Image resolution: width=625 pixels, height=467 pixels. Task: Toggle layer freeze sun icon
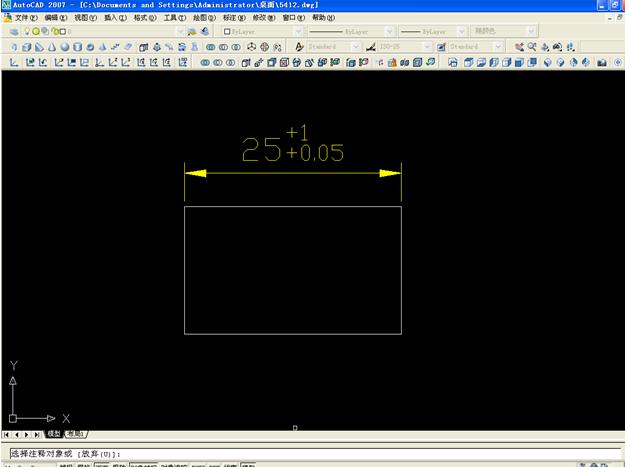coord(35,31)
